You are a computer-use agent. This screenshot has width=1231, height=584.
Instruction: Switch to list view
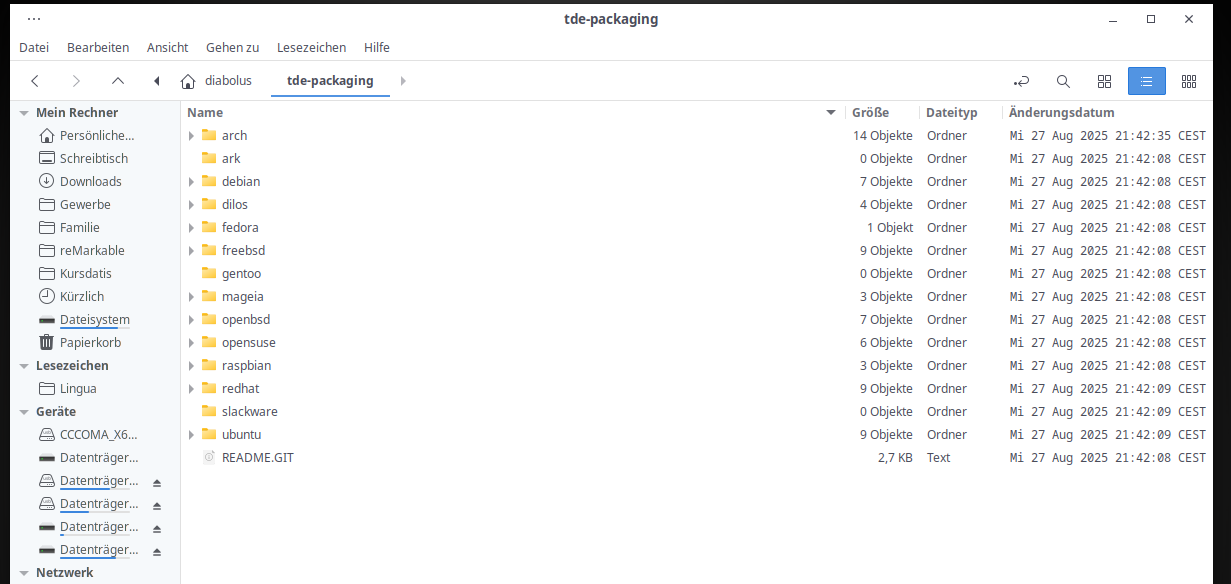[1146, 81]
